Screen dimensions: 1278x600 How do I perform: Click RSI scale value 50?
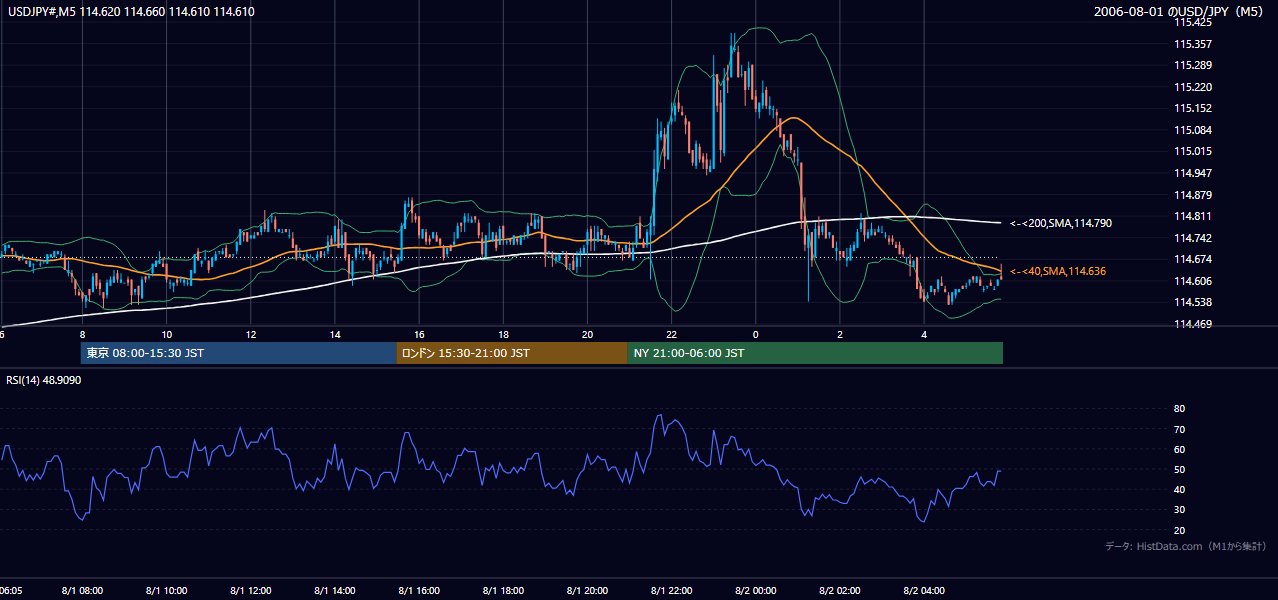click(1179, 469)
